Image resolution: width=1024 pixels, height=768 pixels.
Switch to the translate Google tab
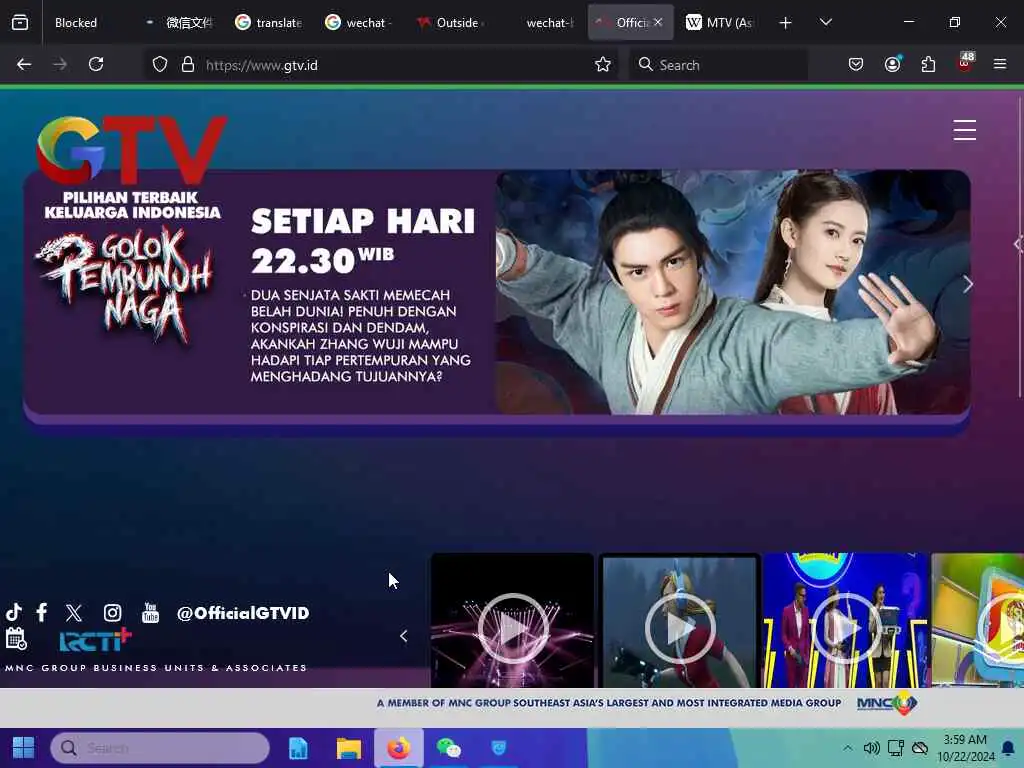click(270, 22)
